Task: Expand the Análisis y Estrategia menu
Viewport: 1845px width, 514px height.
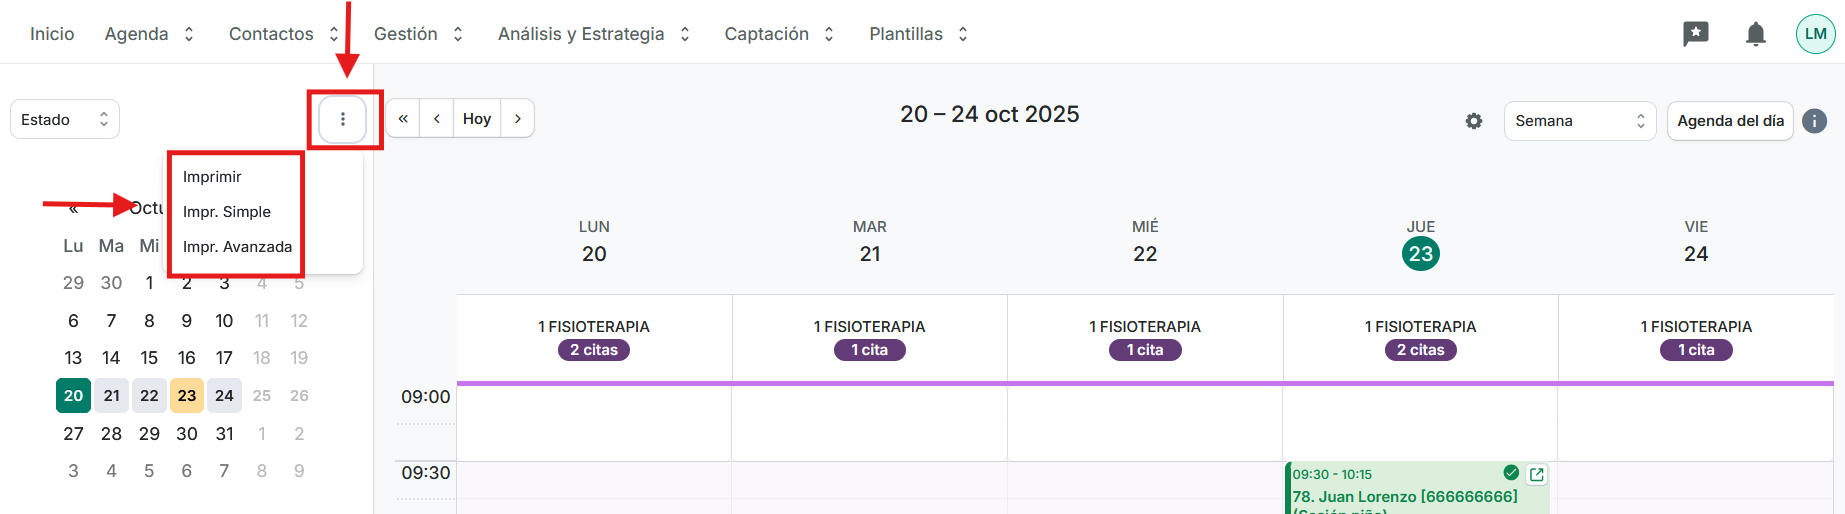Action: 594,34
